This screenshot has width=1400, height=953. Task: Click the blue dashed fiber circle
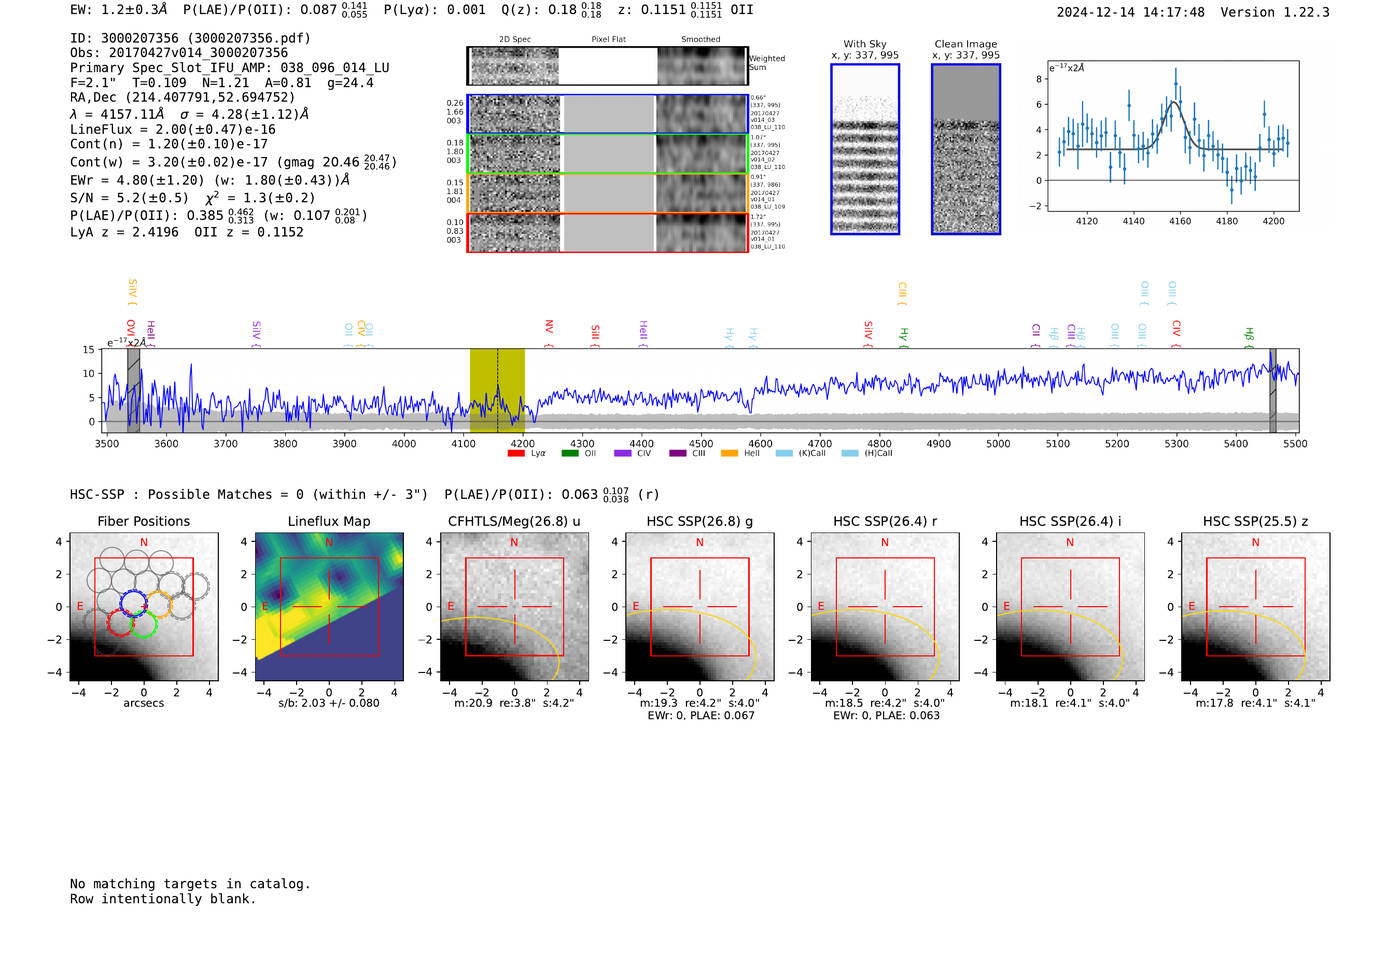tap(133, 603)
